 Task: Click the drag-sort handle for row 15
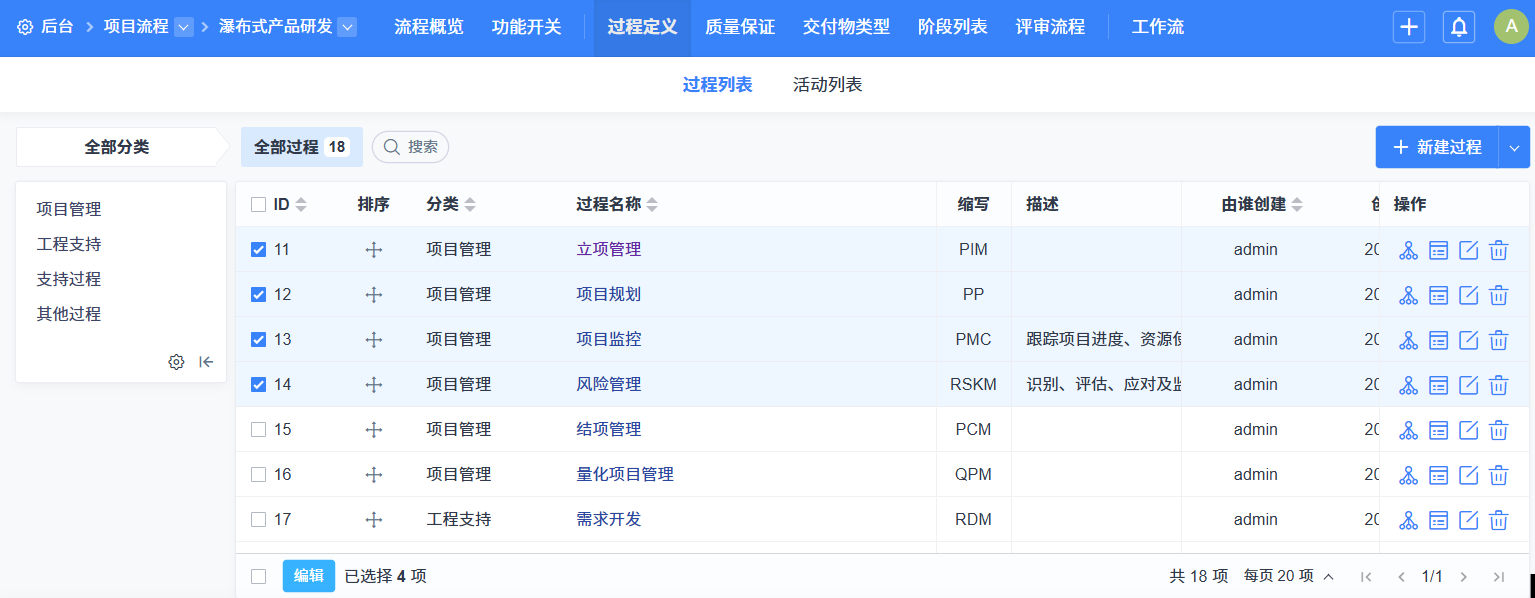[x=374, y=430]
